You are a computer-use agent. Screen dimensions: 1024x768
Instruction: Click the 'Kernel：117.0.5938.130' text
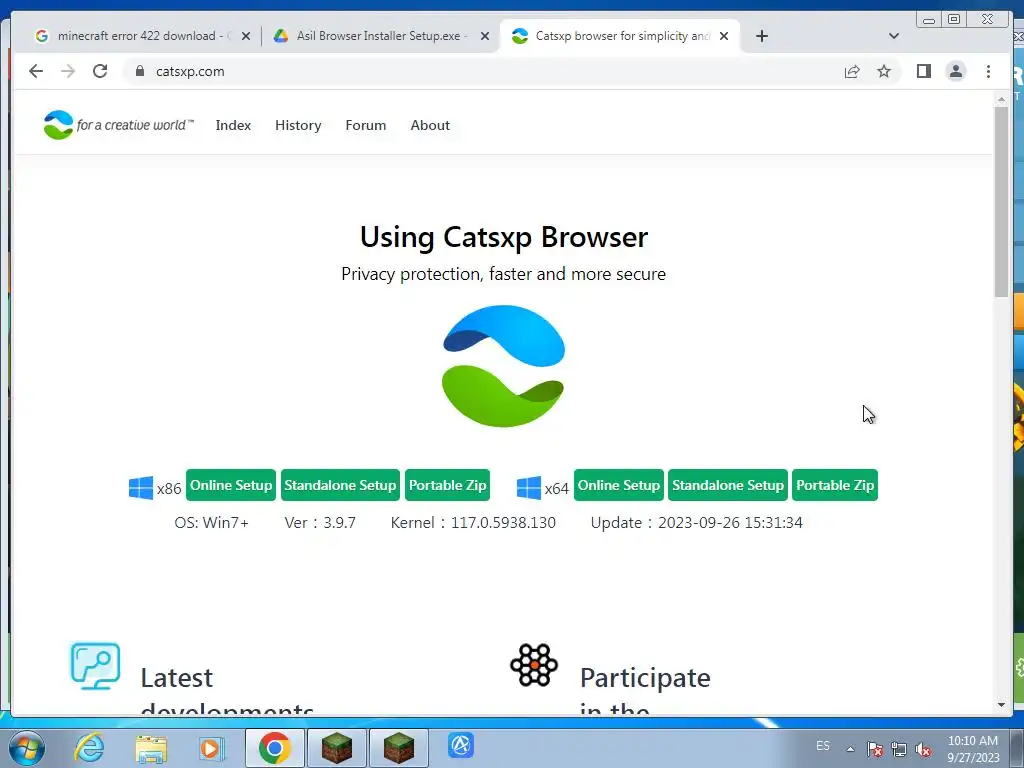pyautogui.click(x=473, y=522)
